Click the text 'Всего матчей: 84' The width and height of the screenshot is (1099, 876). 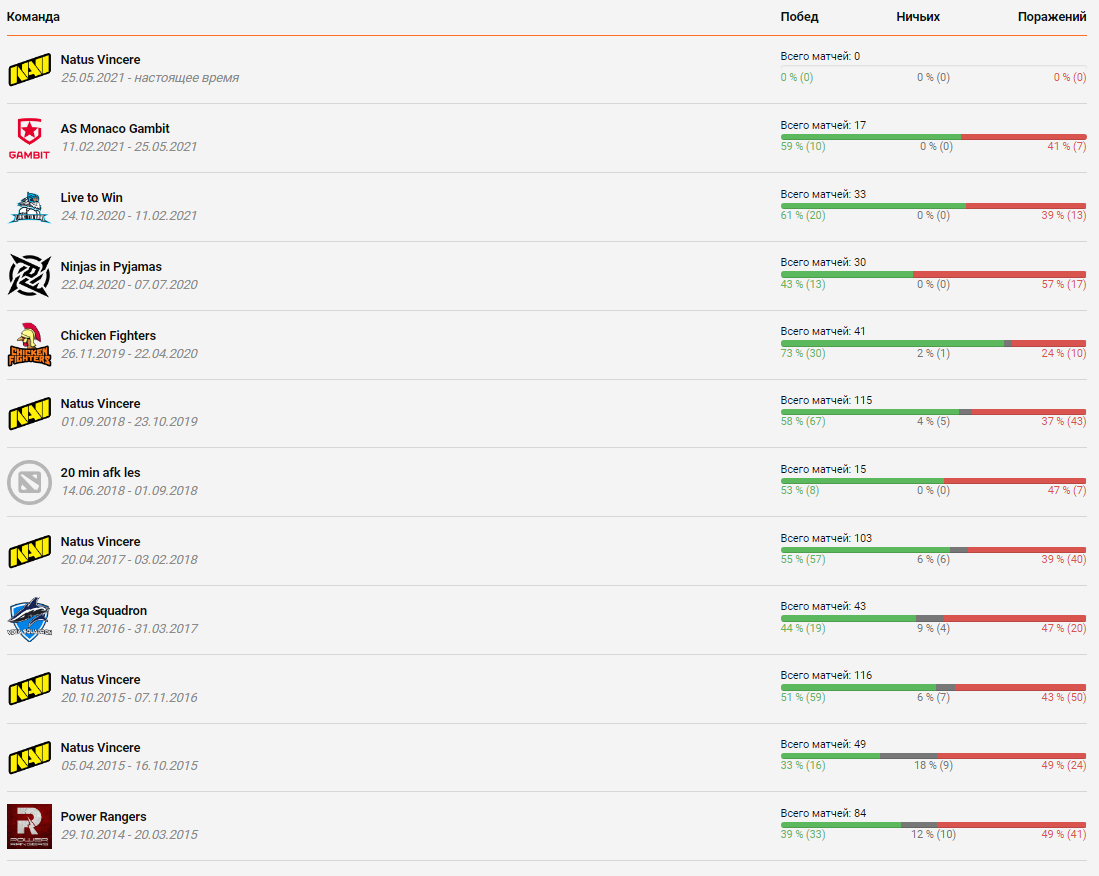[824, 813]
